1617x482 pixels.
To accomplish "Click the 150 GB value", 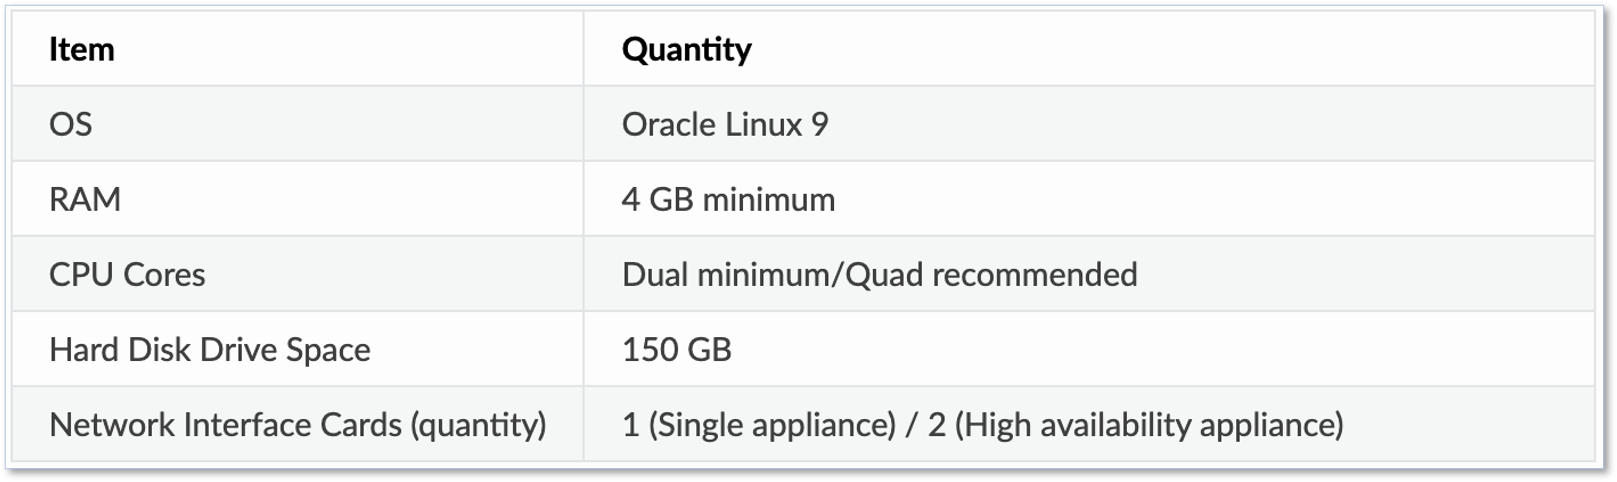I will pyautogui.click(x=676, y=349).
